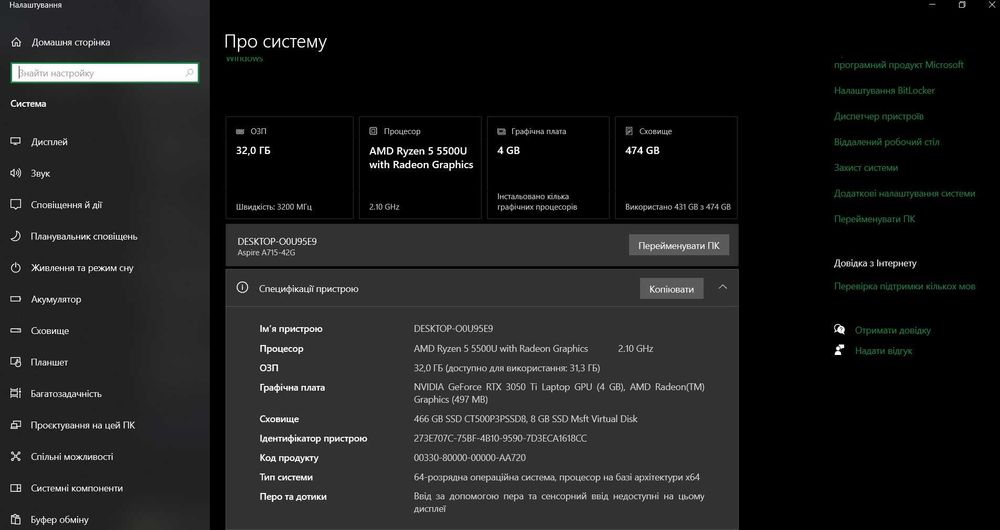The image size is (1000, 530).
Task: Click the Сповіщення й дії icon
Action: (16, 205)
